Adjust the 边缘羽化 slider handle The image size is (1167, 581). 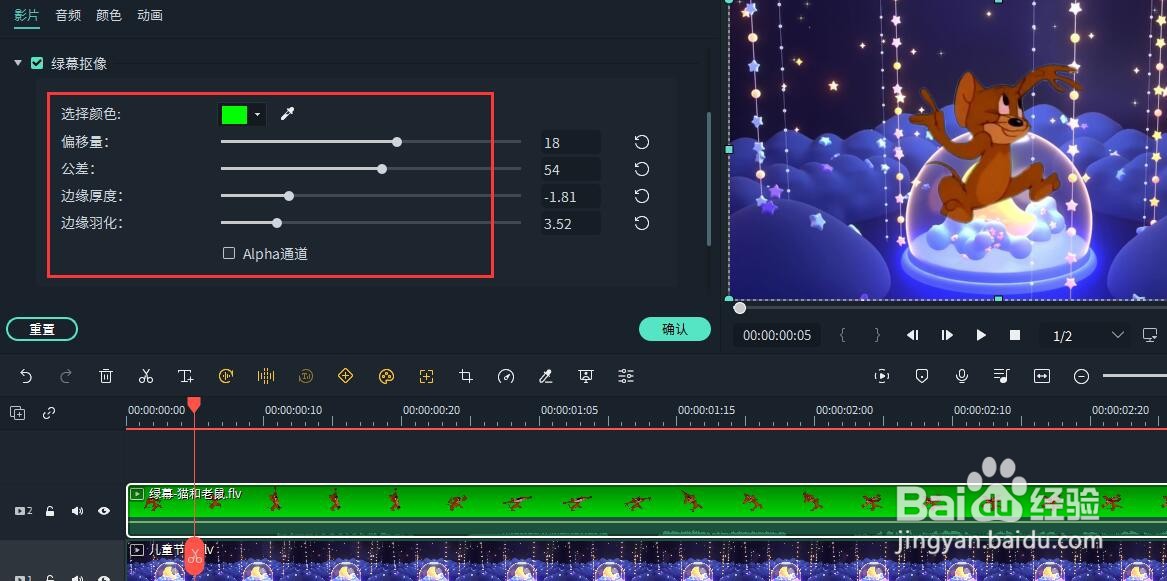coord(277,222)
